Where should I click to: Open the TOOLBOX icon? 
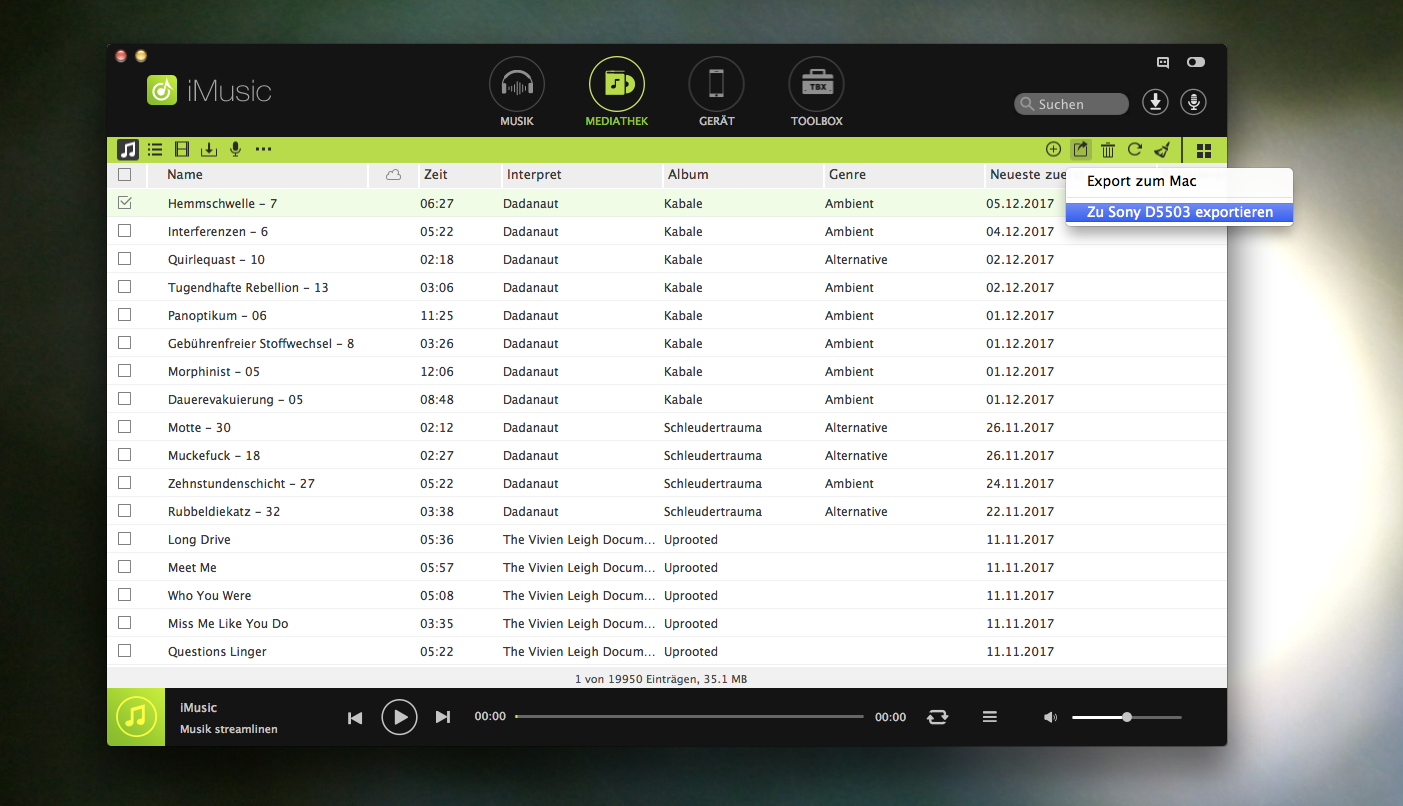click(x=817, y=85)
